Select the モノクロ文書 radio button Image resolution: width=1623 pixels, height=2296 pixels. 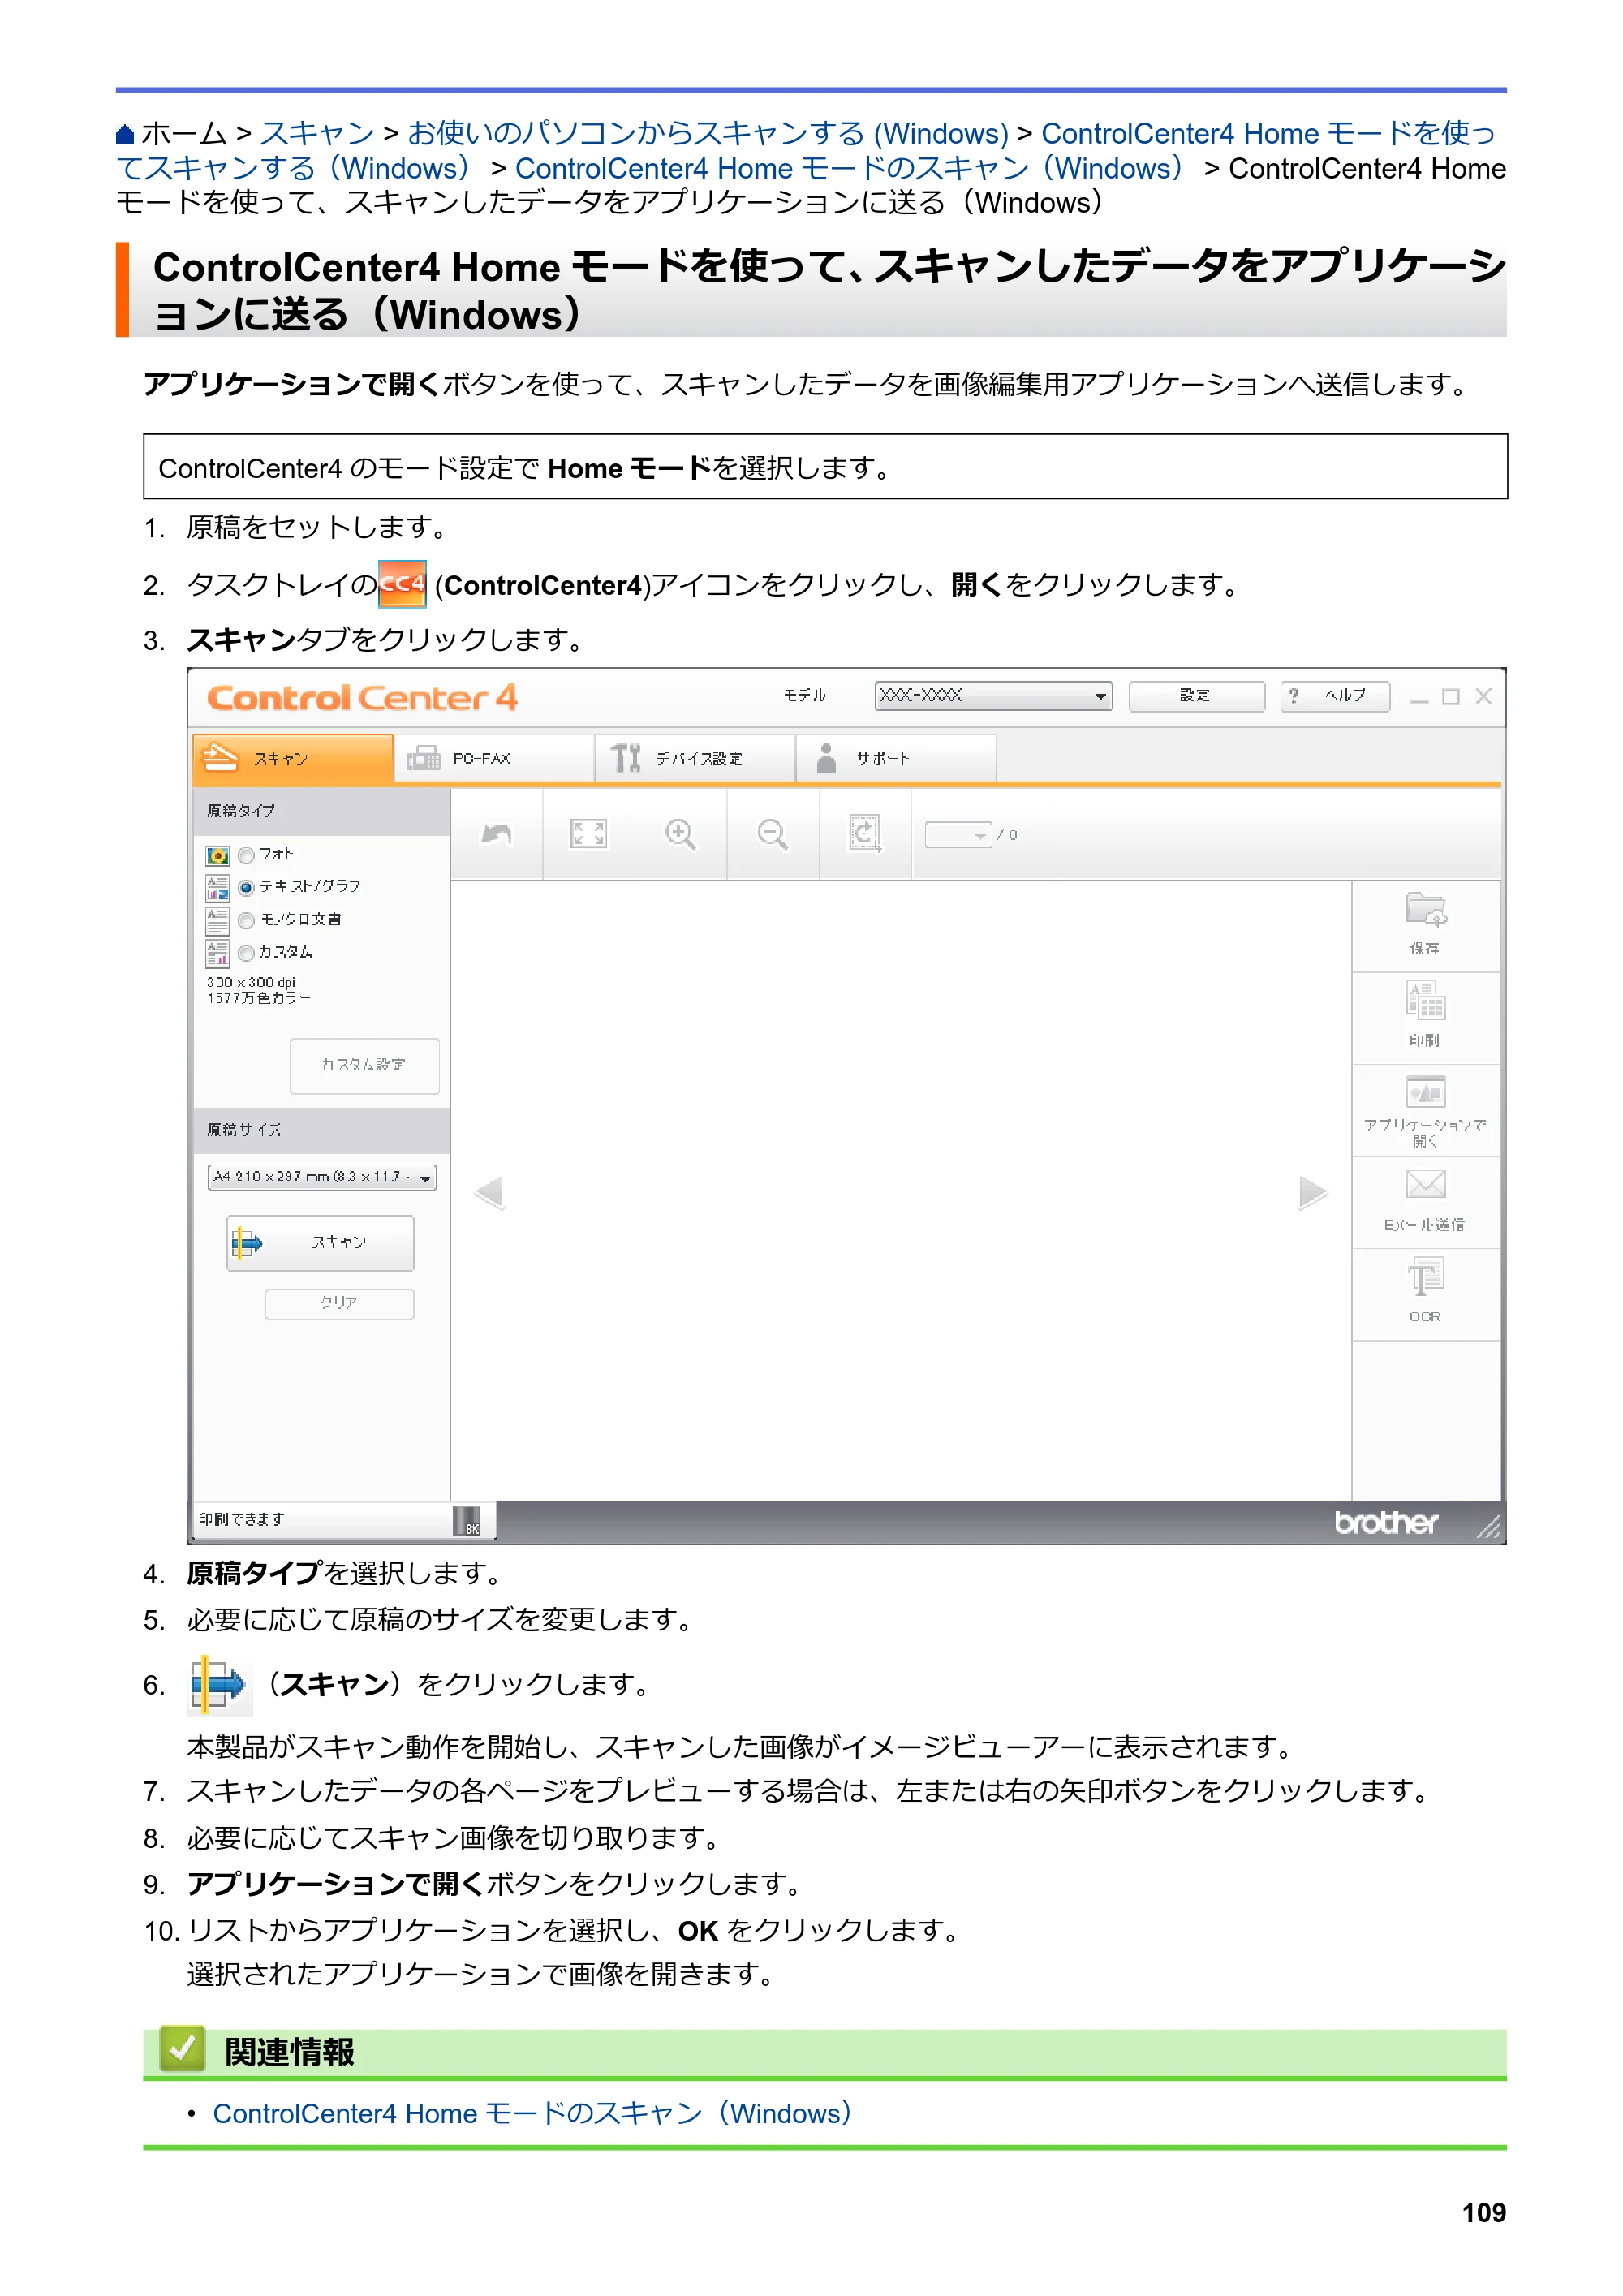tap(246, 920)
